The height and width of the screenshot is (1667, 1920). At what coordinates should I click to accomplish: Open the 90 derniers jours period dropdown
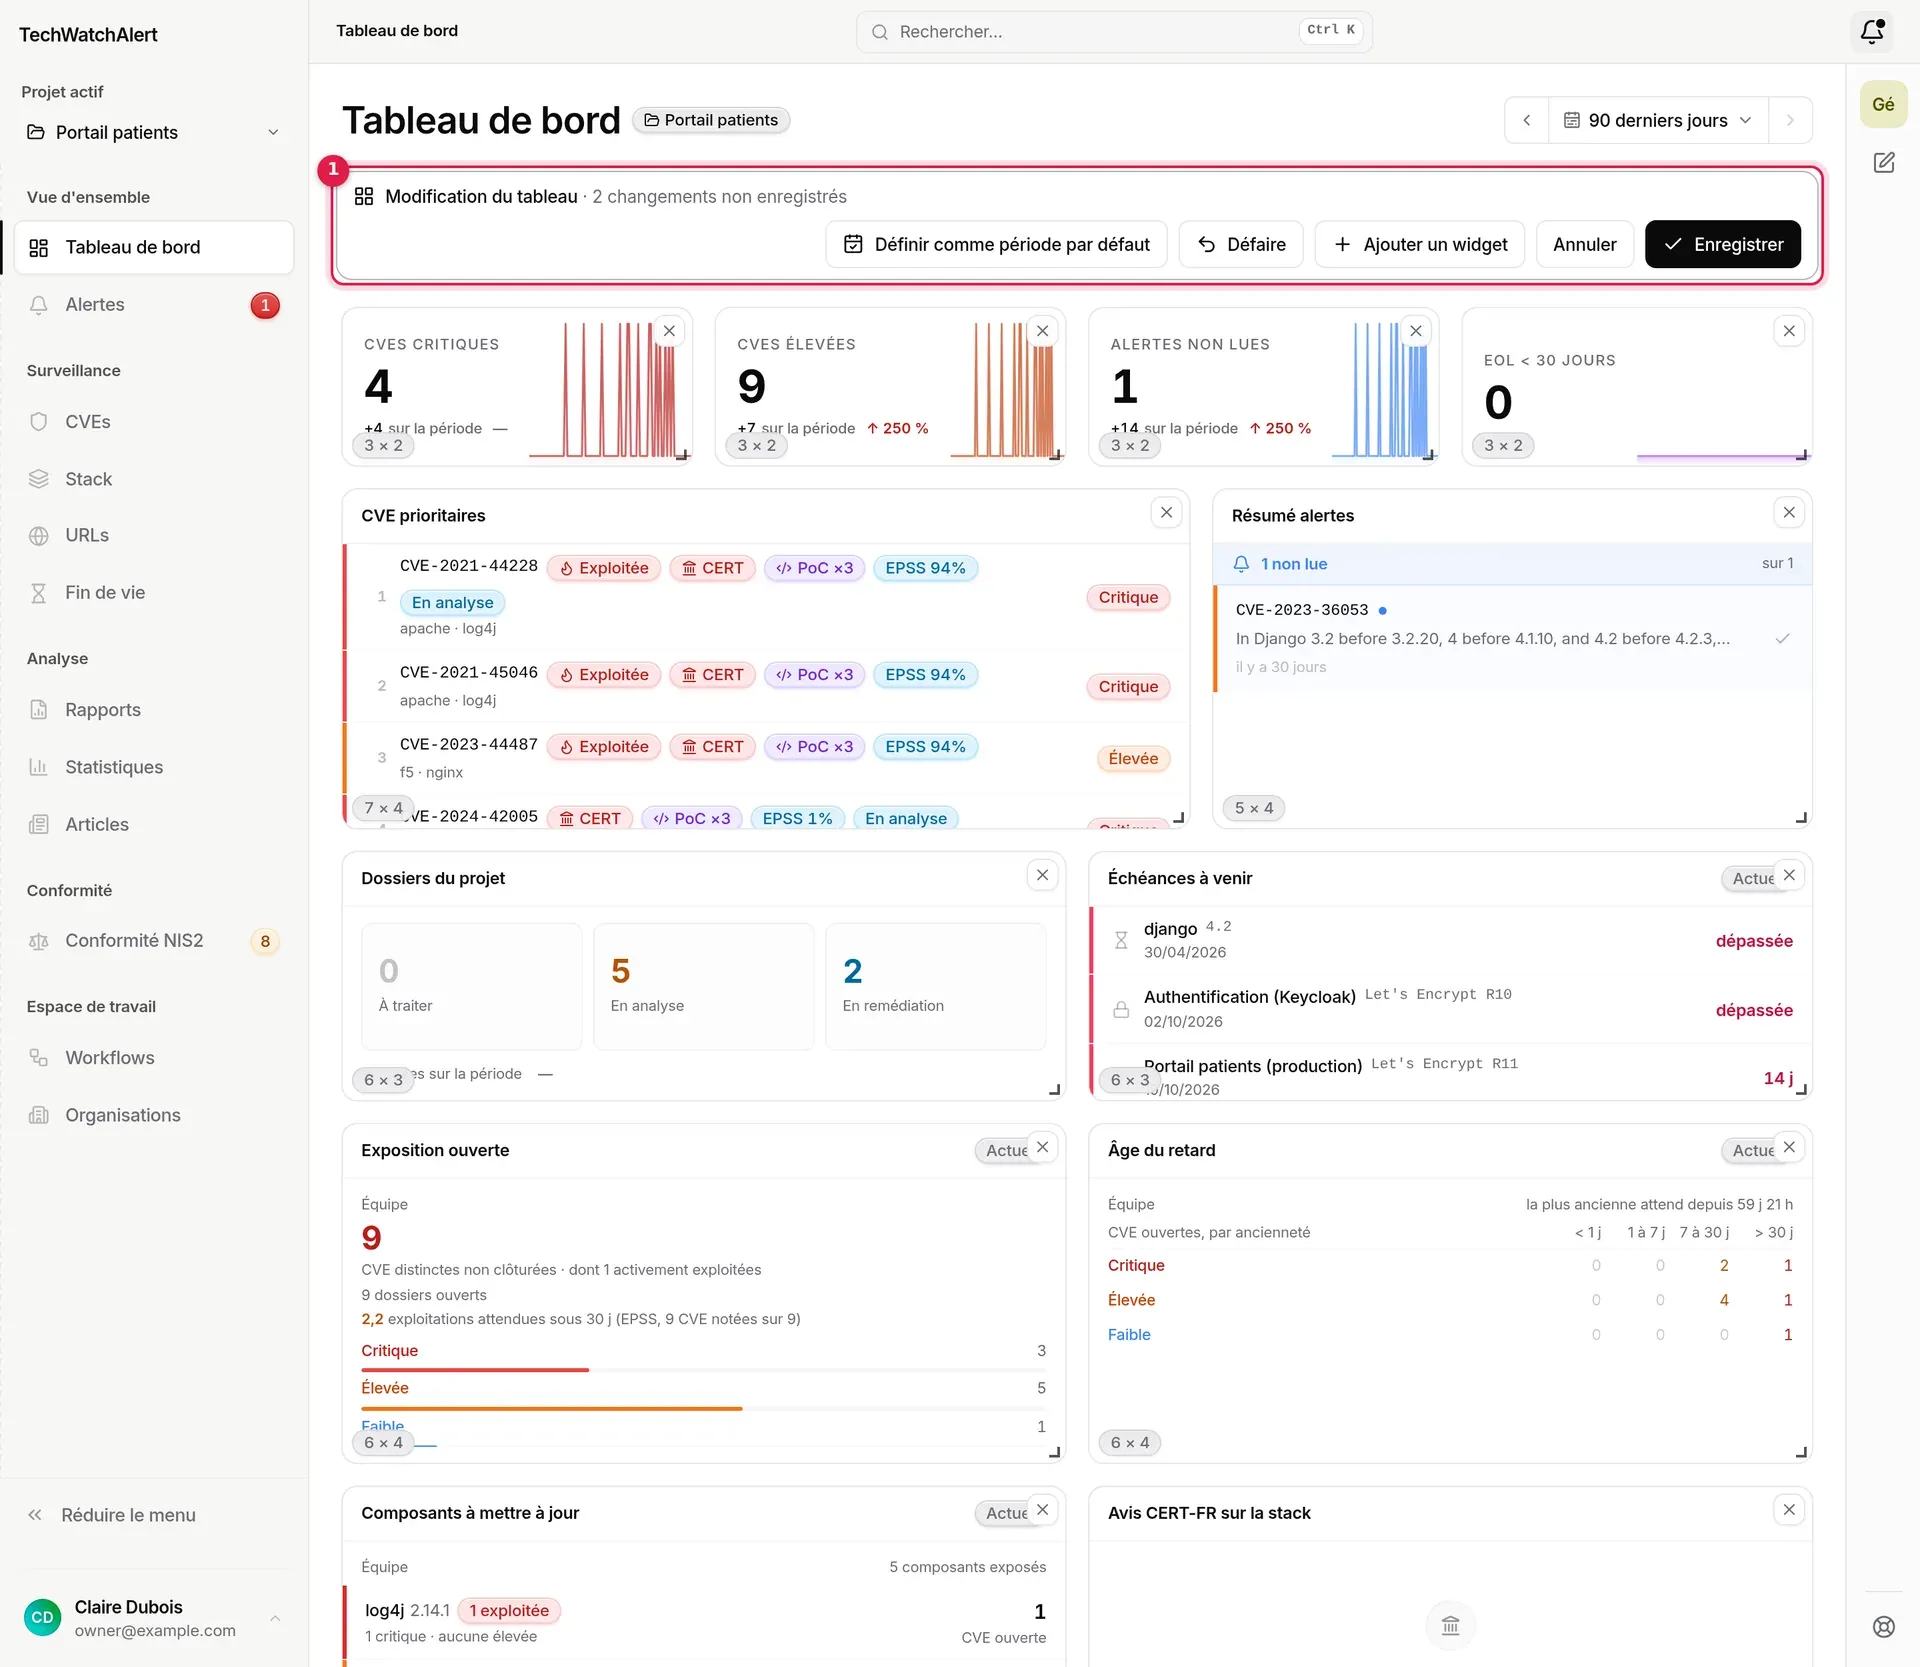coord(1658,120)
